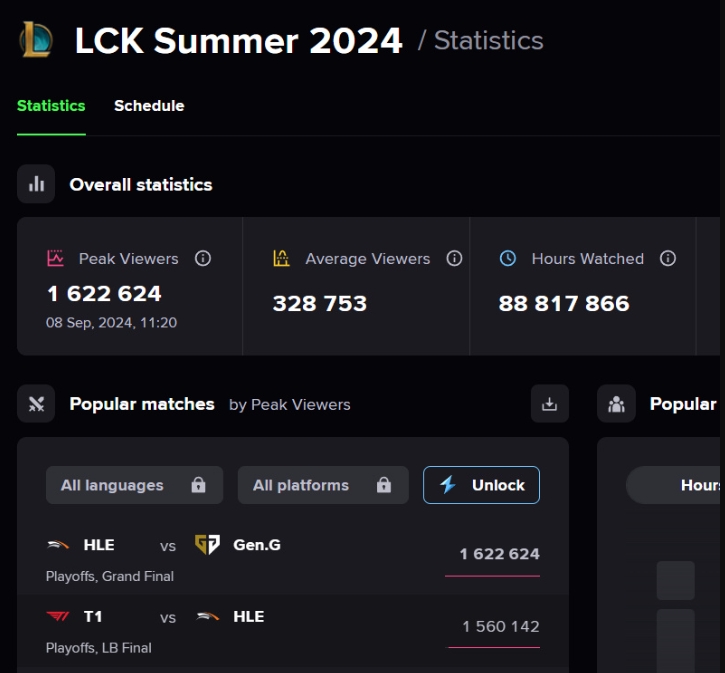Click the Playoffs, Grand Final label
Screen dimensions: 725x673
click(x=110, y=576)
